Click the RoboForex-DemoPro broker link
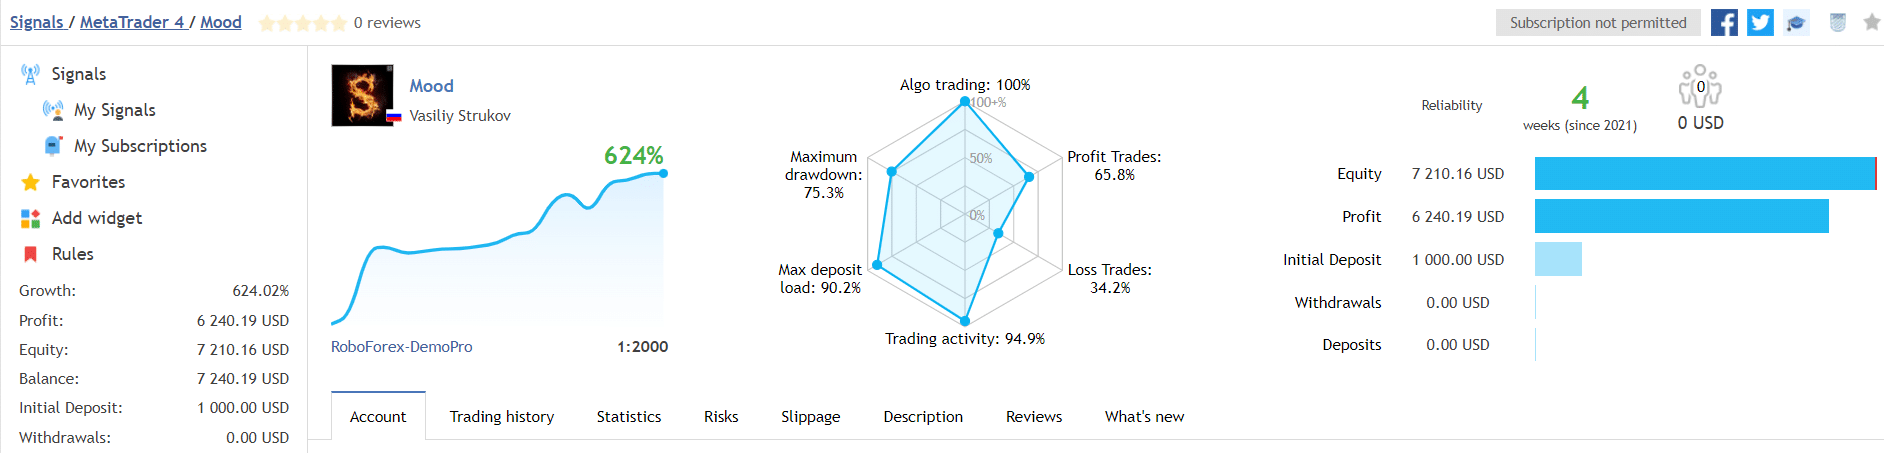This screenshot has width=1884, height=453. tap(402, 347)
